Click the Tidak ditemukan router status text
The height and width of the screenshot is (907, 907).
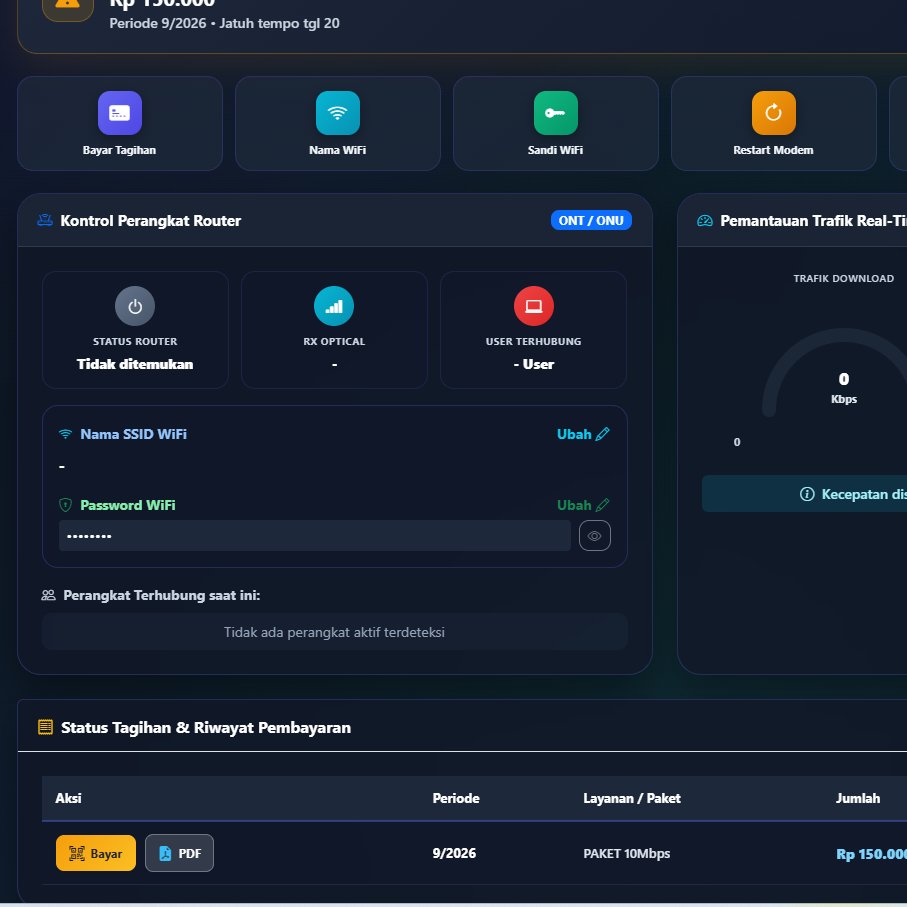point(135,364)
